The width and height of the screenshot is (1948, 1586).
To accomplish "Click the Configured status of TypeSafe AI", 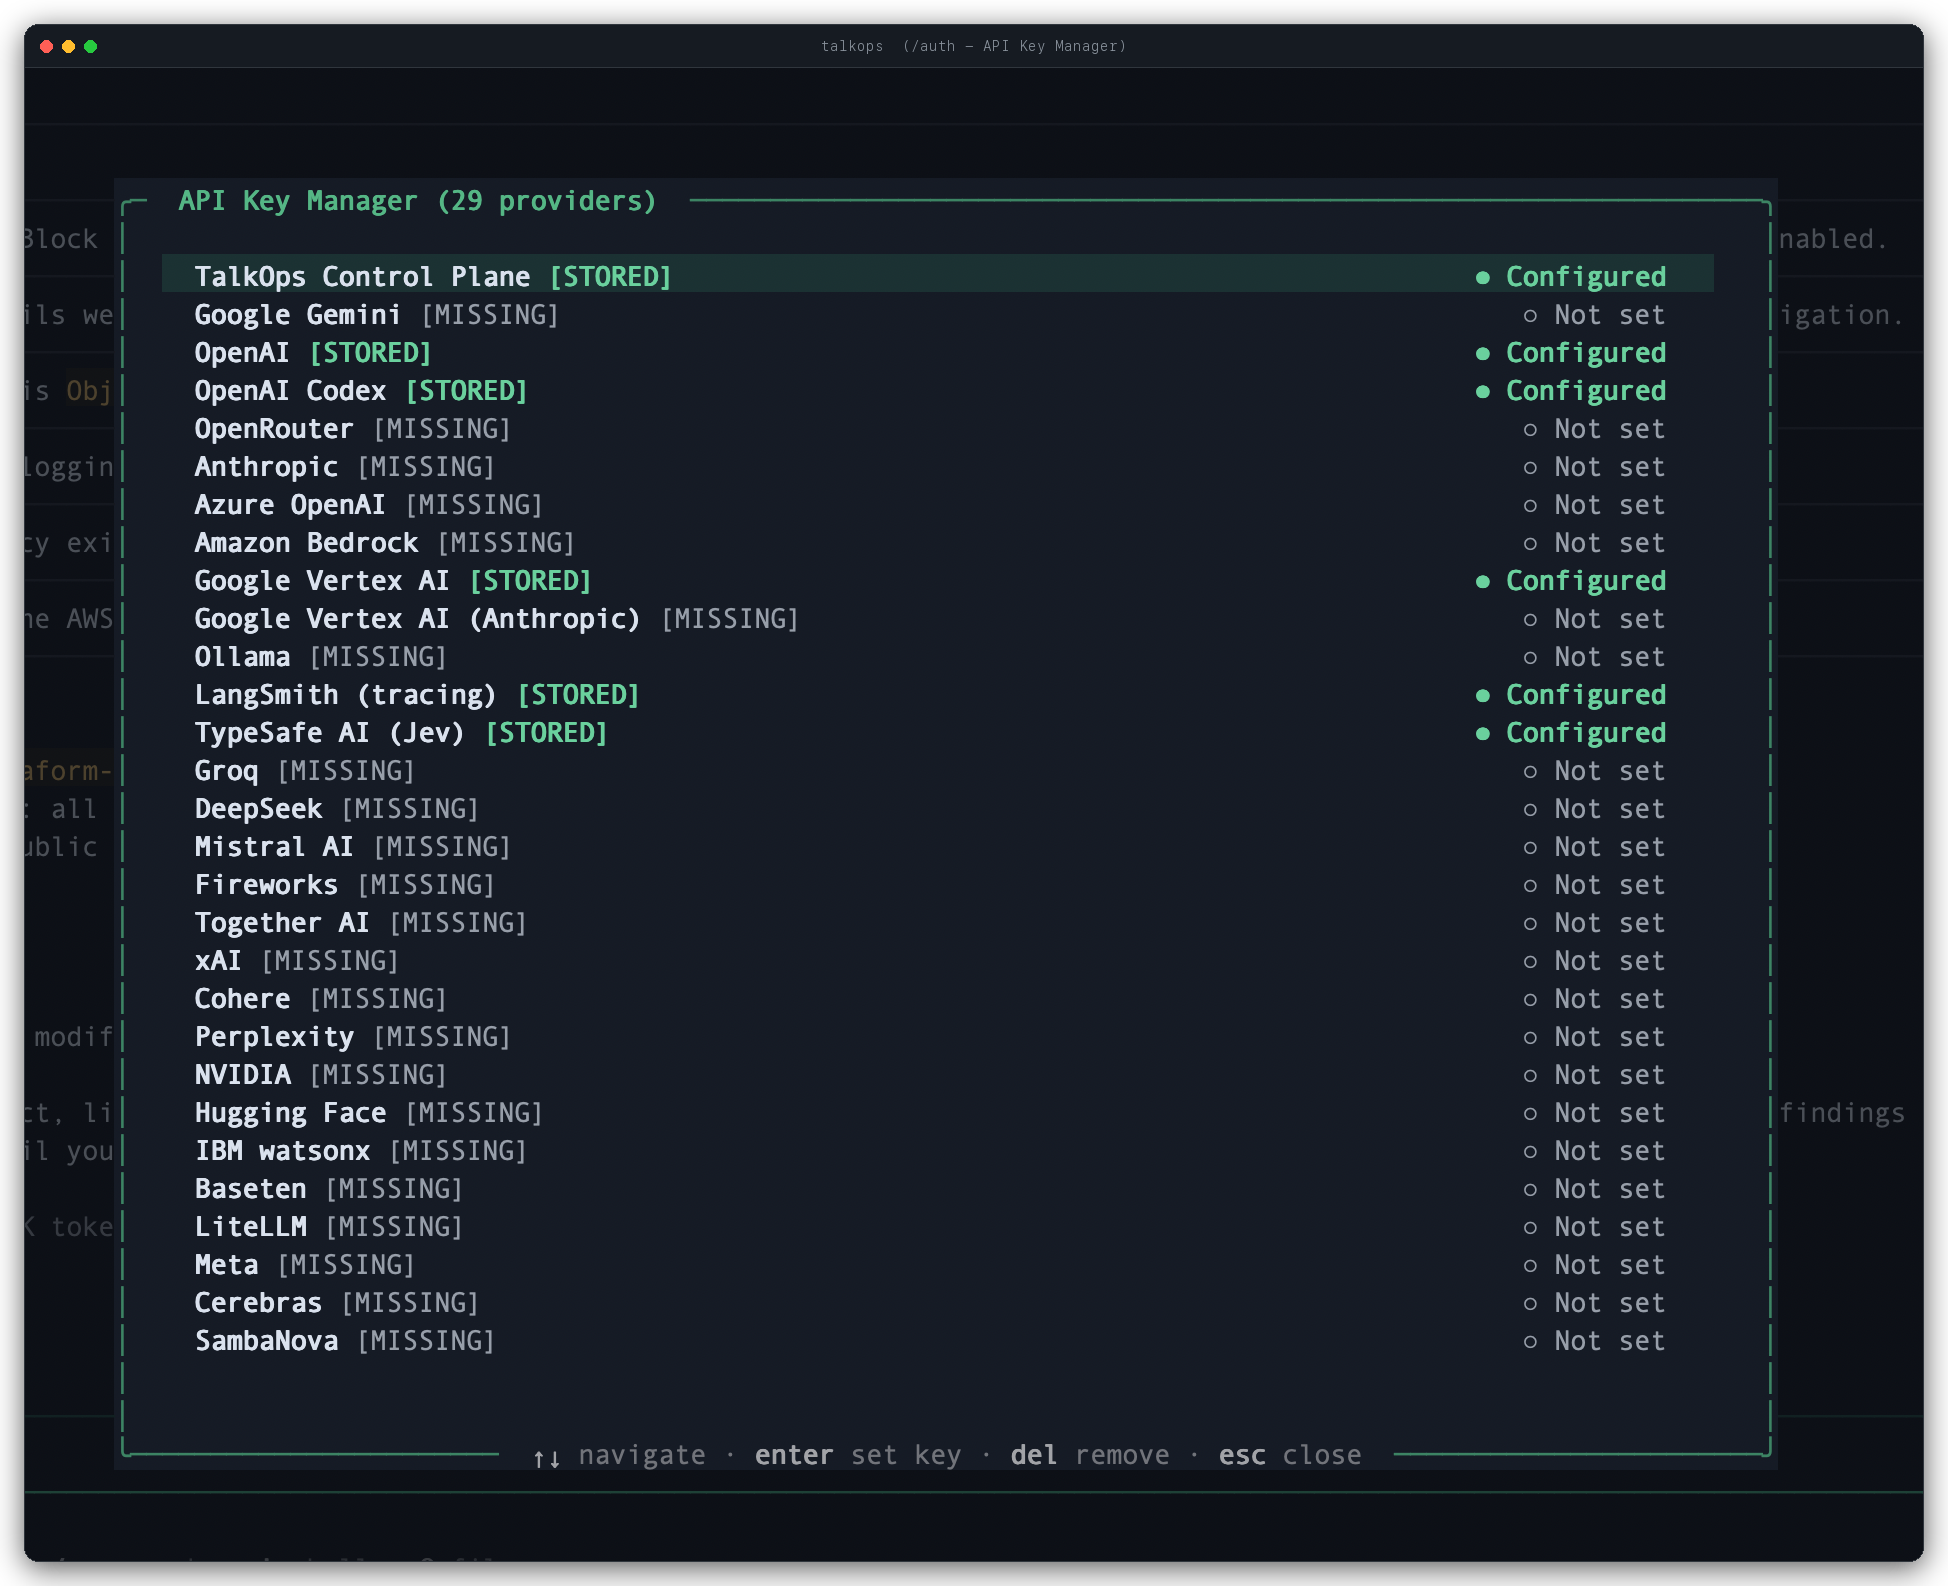I will point(1571,732).
